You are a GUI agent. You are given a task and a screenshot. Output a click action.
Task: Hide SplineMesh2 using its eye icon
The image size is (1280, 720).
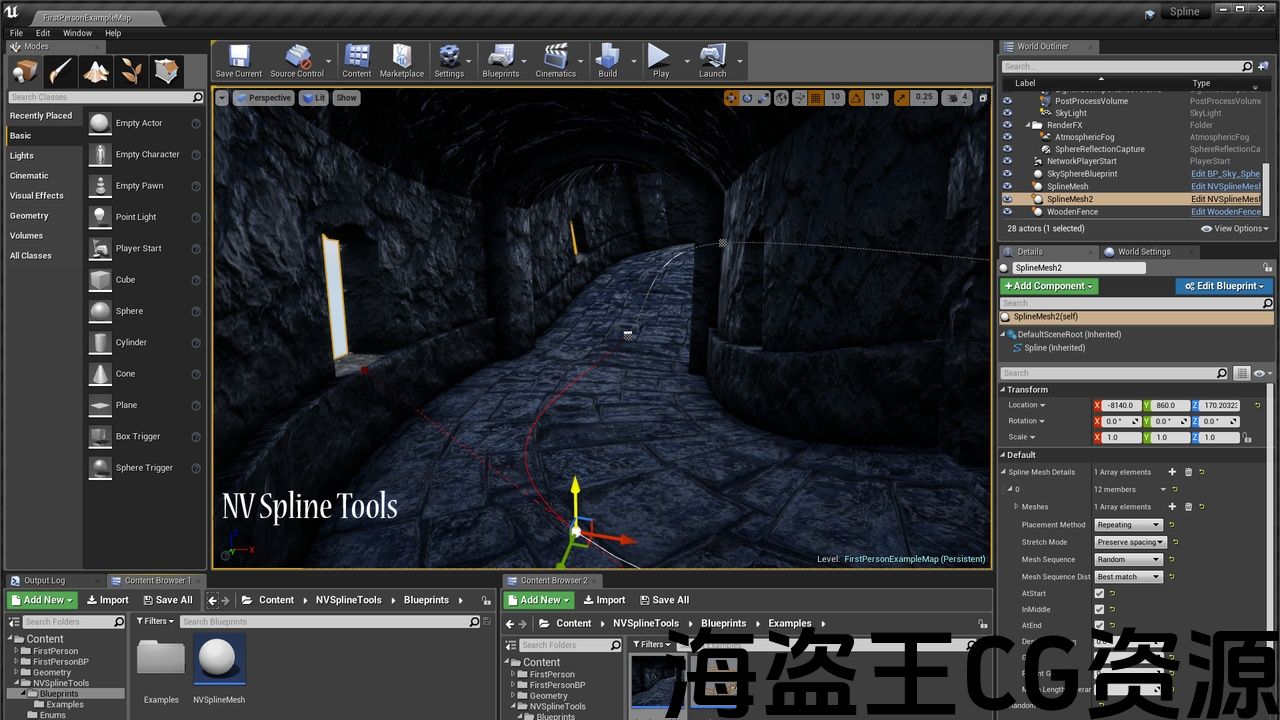point(1007,199)
